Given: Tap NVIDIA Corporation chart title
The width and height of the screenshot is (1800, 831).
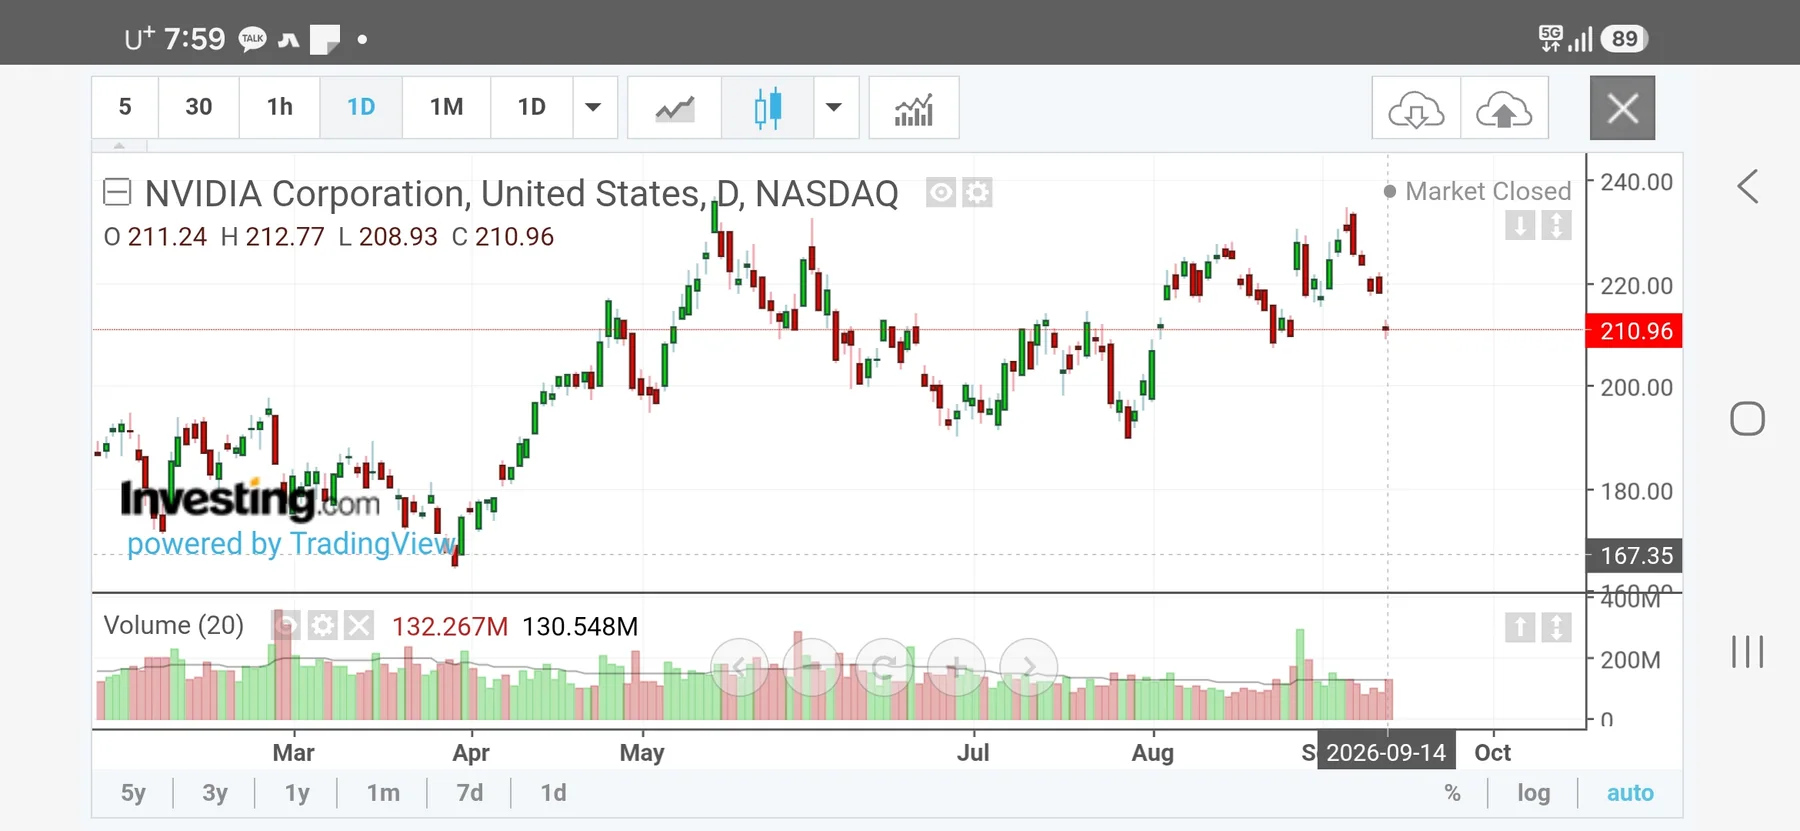Looking at the screenshot, I should (521, 193).
